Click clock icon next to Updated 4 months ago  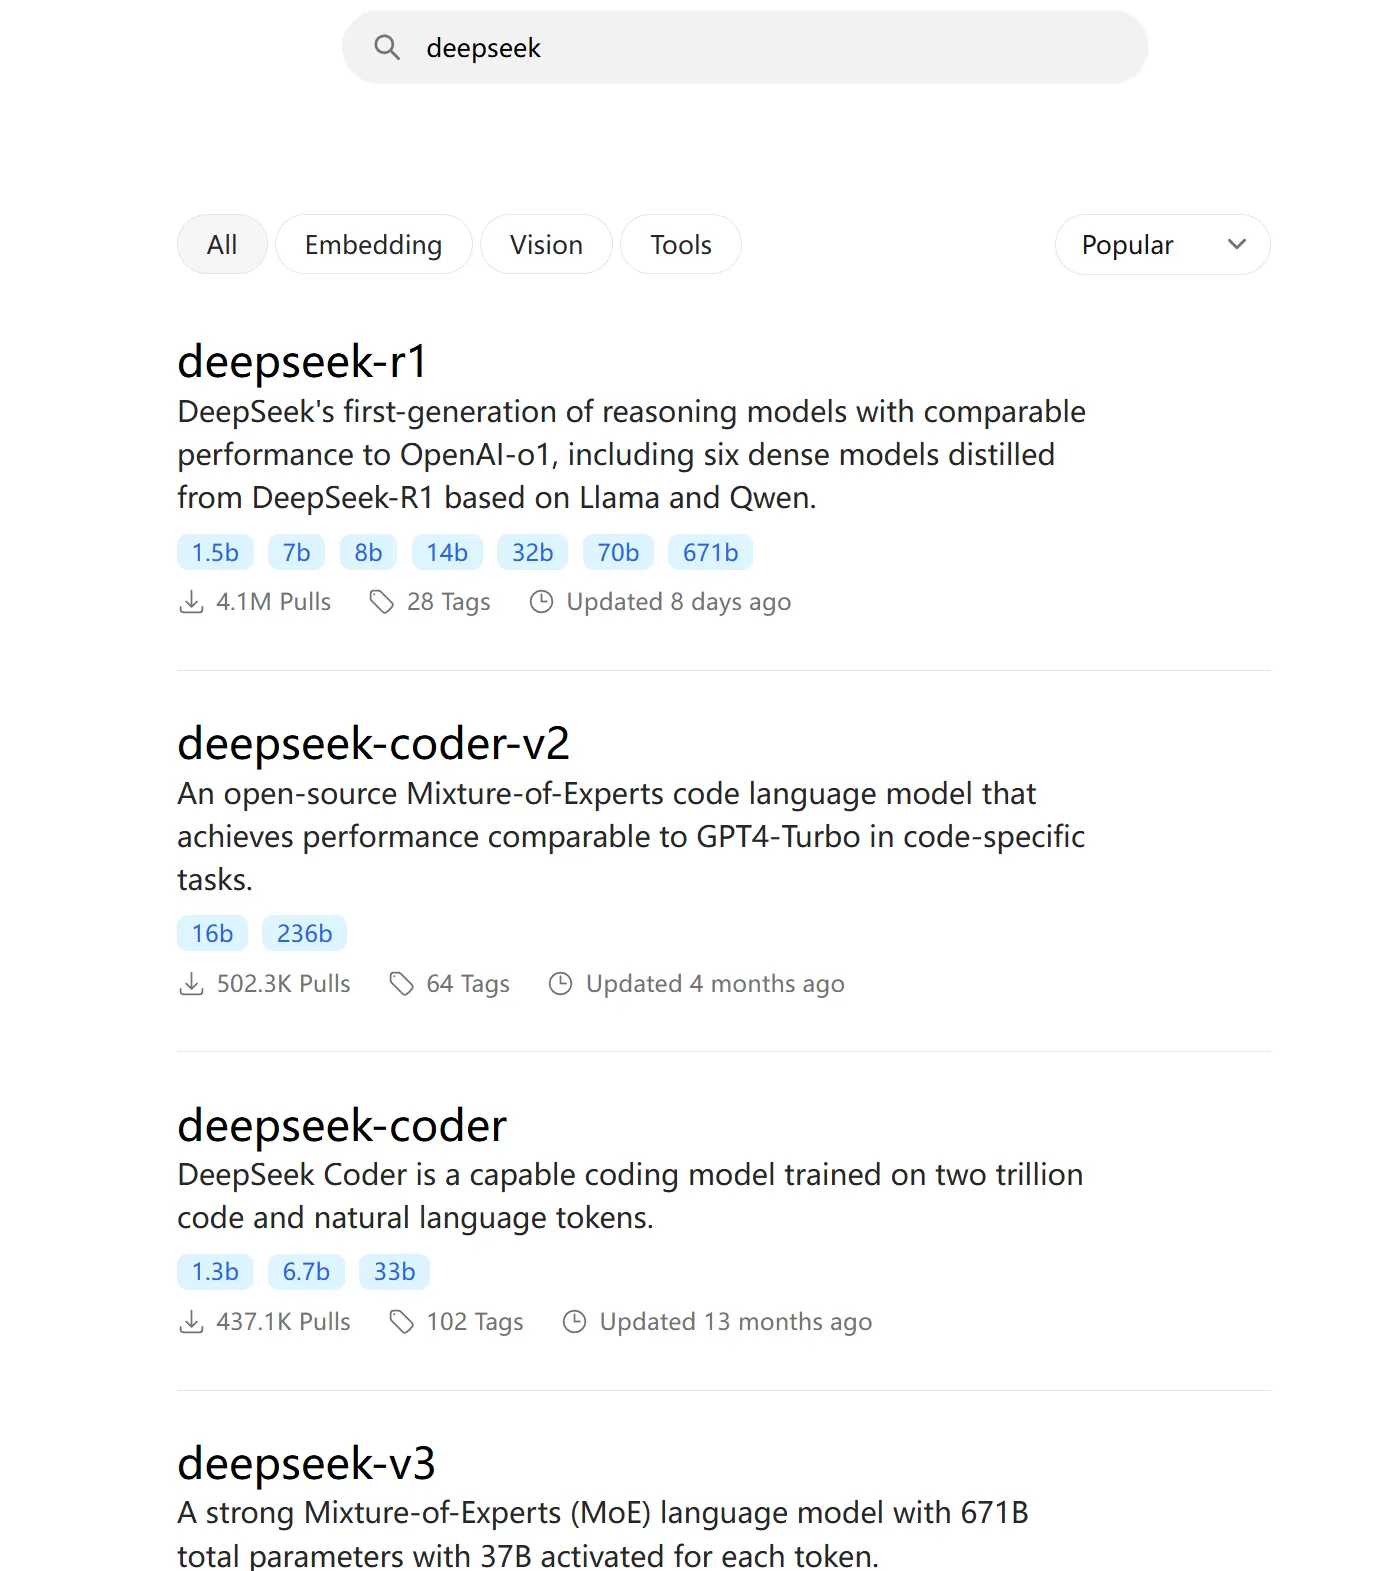point(561,983)
